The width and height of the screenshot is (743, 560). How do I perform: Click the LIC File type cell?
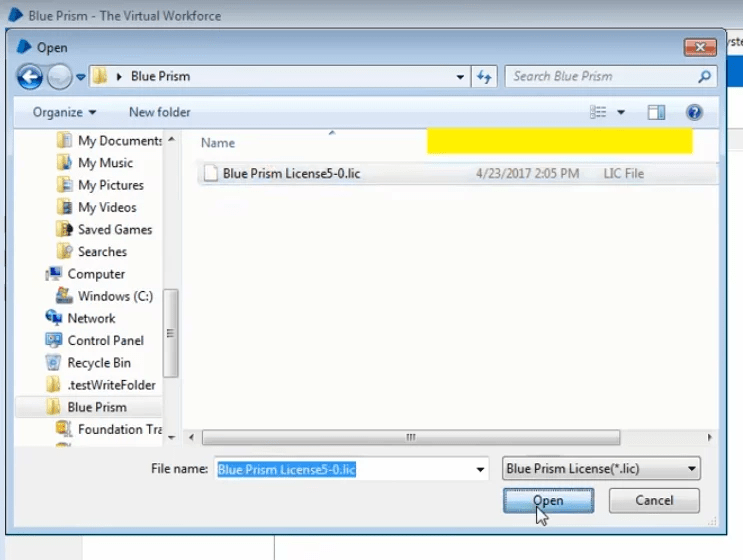click(x=624, y=173)
